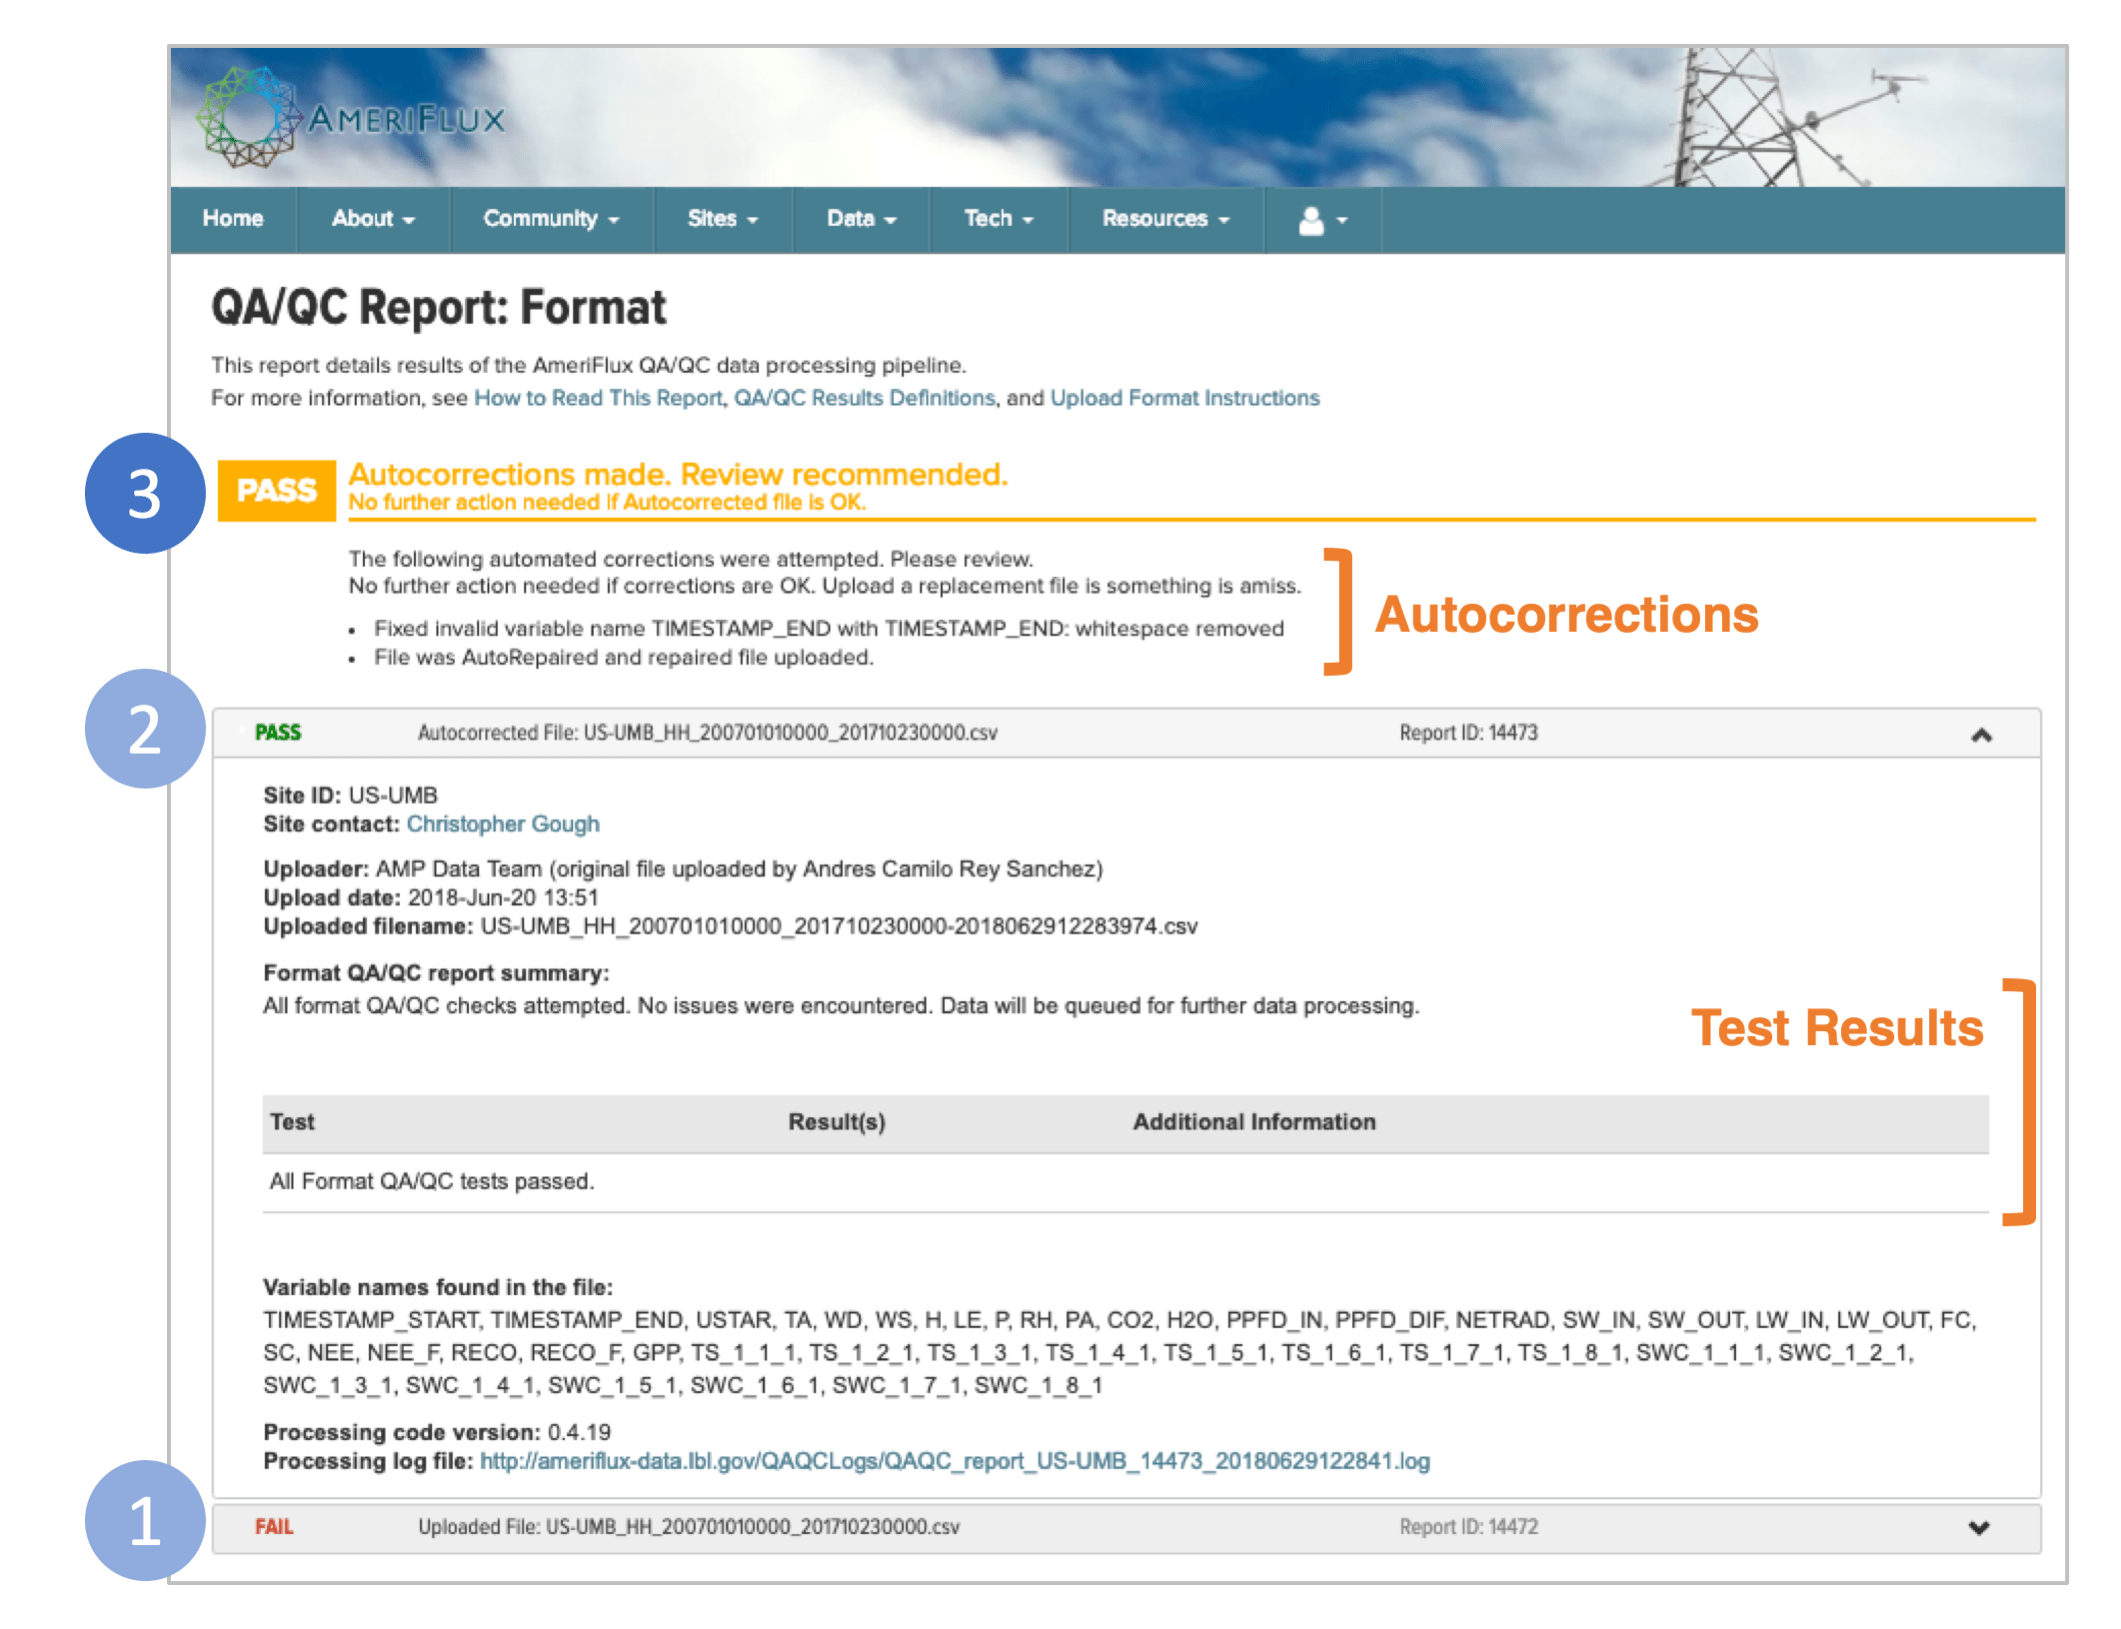Click the green PASS label on the Autocorrected File row
This screenshot has width=2121, height=1629.
coord(278,733)
